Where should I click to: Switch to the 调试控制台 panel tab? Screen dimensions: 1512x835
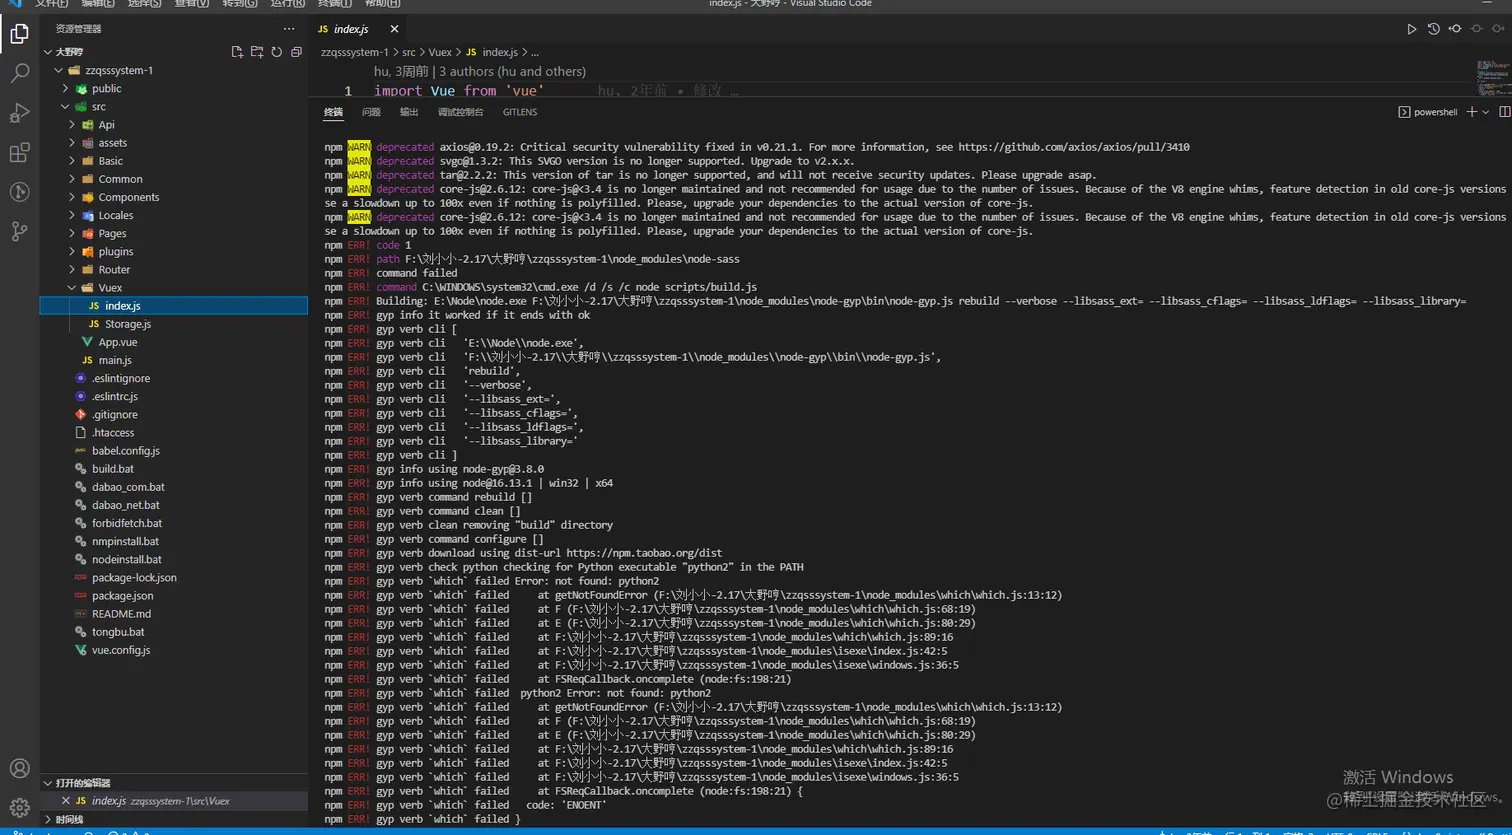(460, 112)
